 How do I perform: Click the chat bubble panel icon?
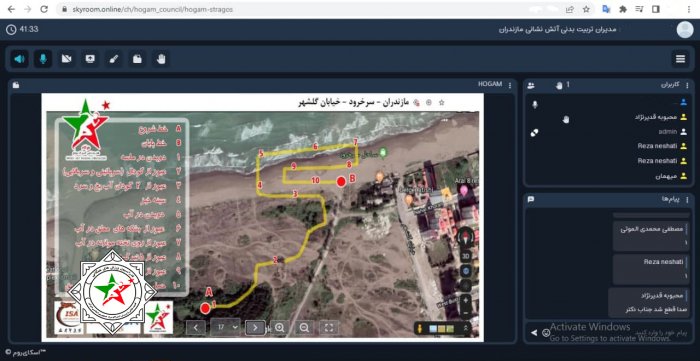531,199
